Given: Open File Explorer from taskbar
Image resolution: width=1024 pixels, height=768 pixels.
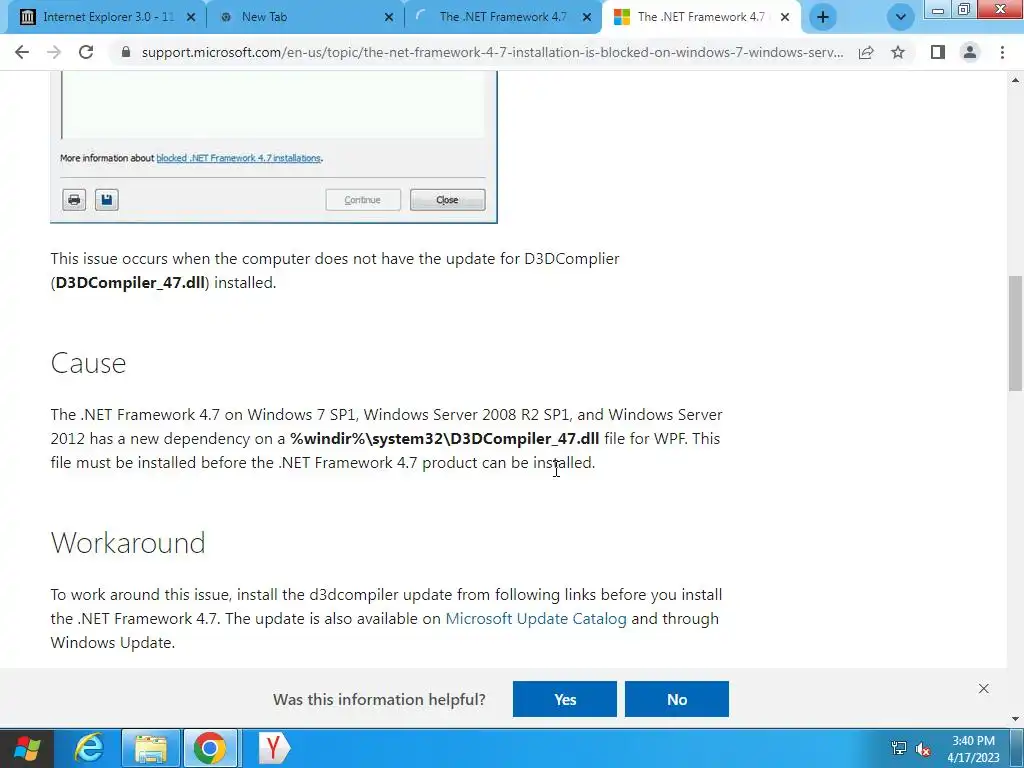Looking at the screenshot, I should pos(150,748).
